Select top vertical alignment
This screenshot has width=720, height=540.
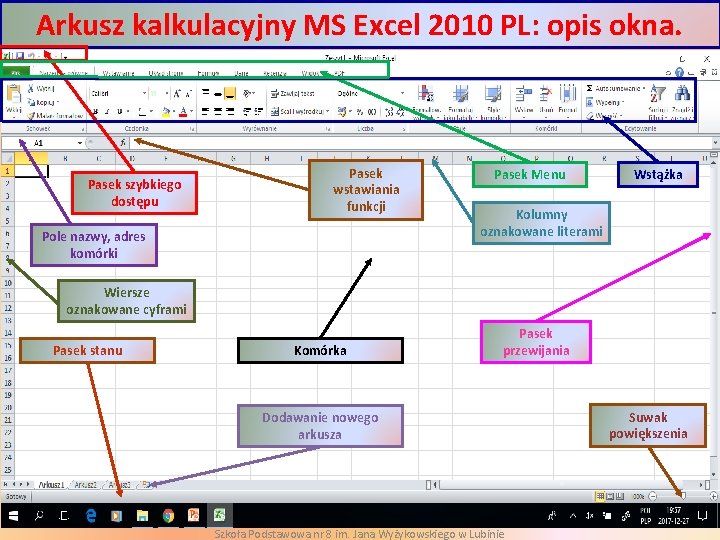point(206,93)
